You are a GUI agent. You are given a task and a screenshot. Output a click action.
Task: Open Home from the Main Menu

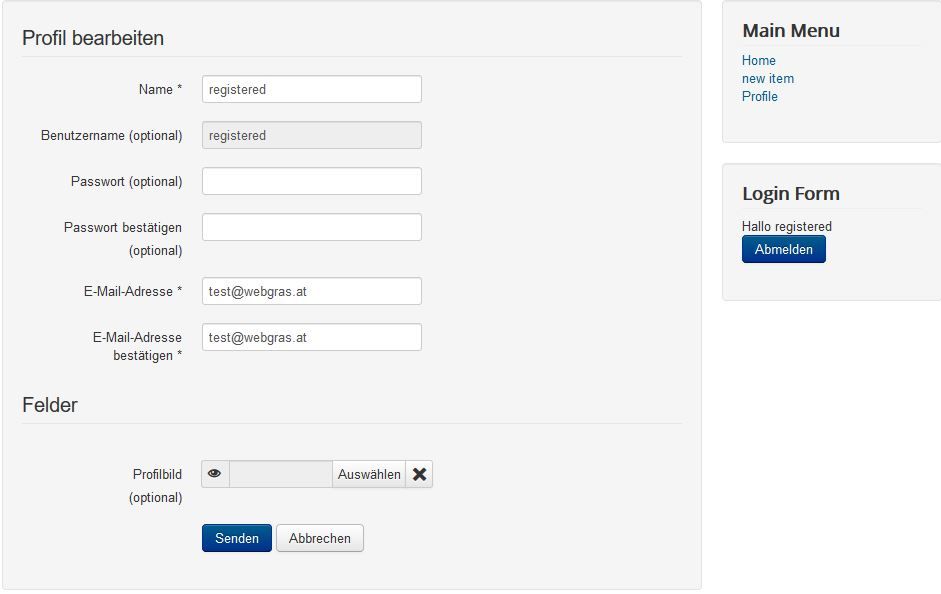point(758,60)
